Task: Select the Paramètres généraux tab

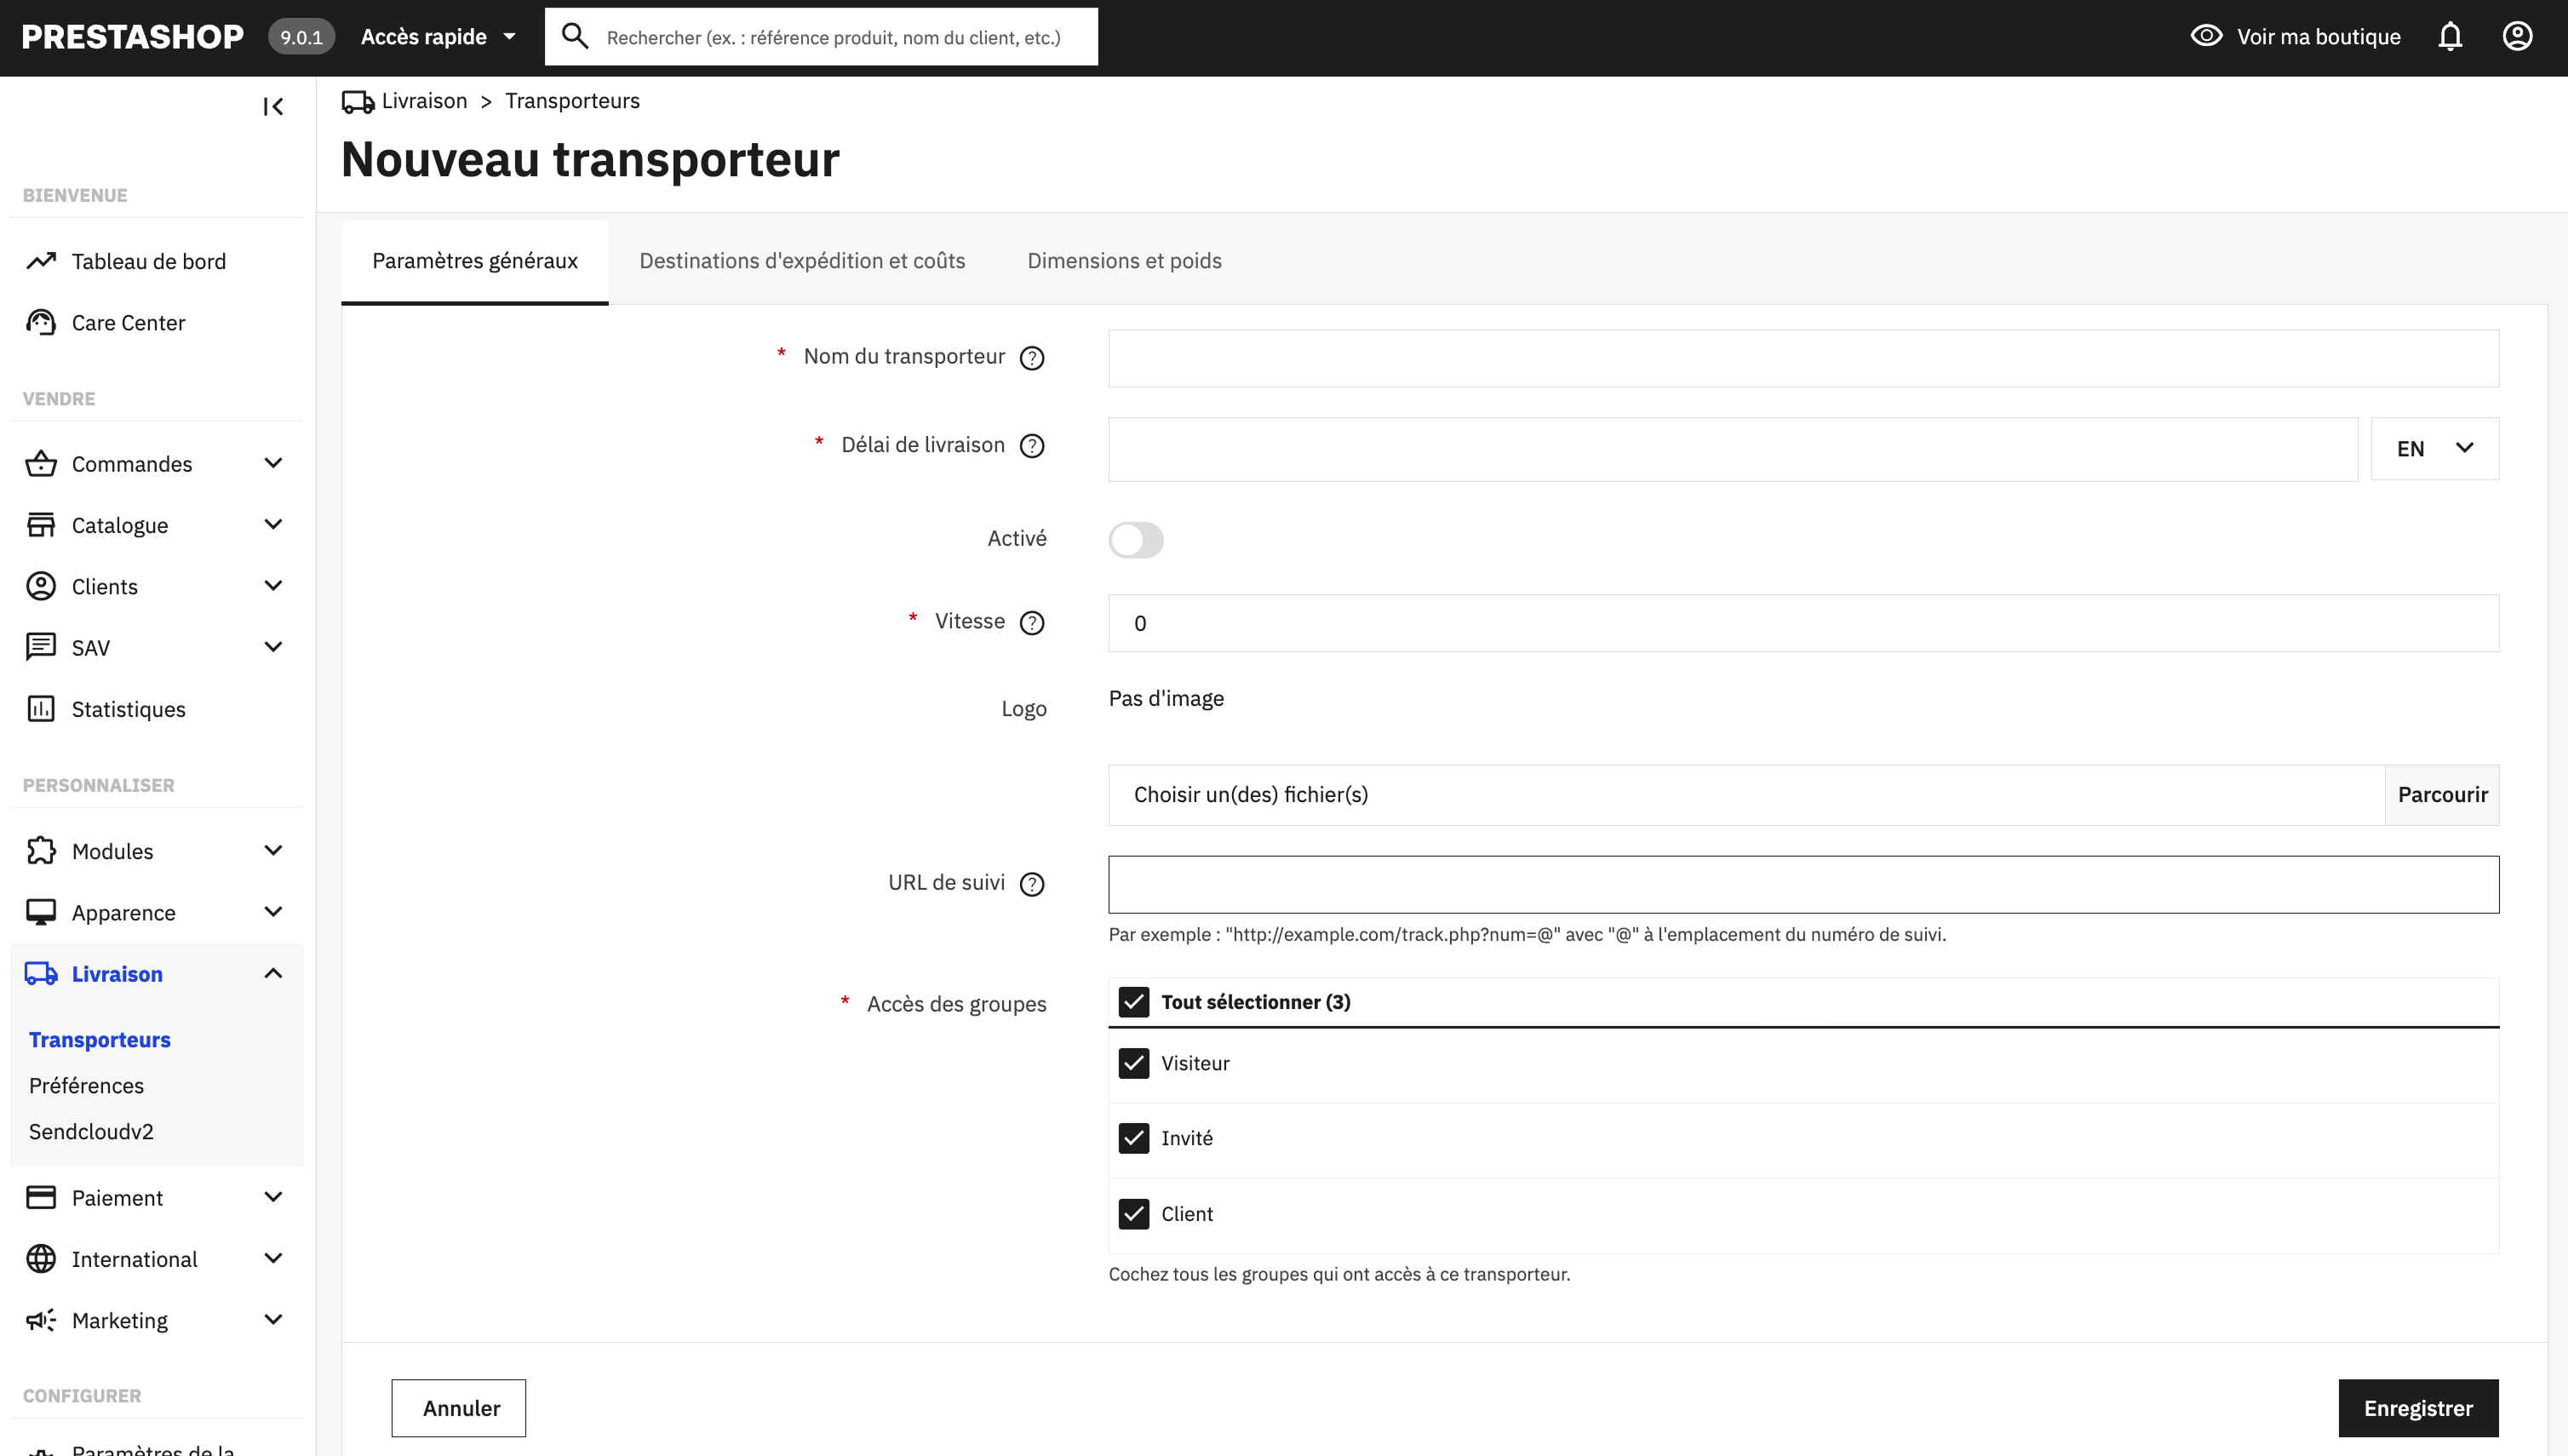Action: (x=475, y=261)
